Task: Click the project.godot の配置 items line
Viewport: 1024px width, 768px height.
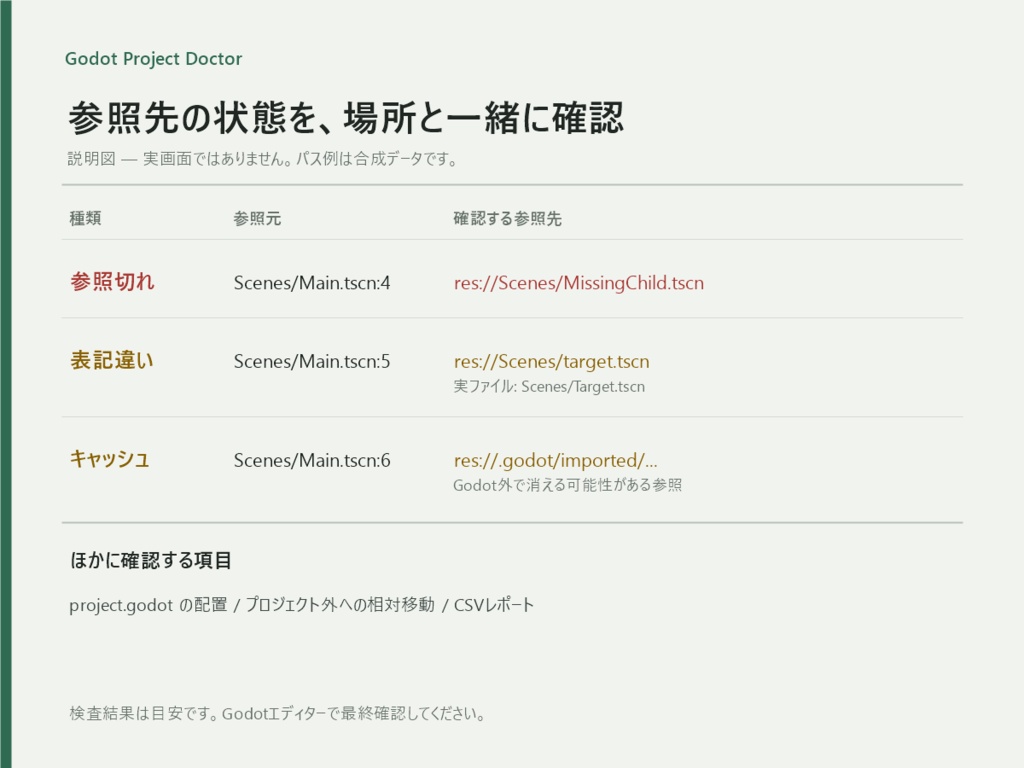Action: [x=302, y=605]
